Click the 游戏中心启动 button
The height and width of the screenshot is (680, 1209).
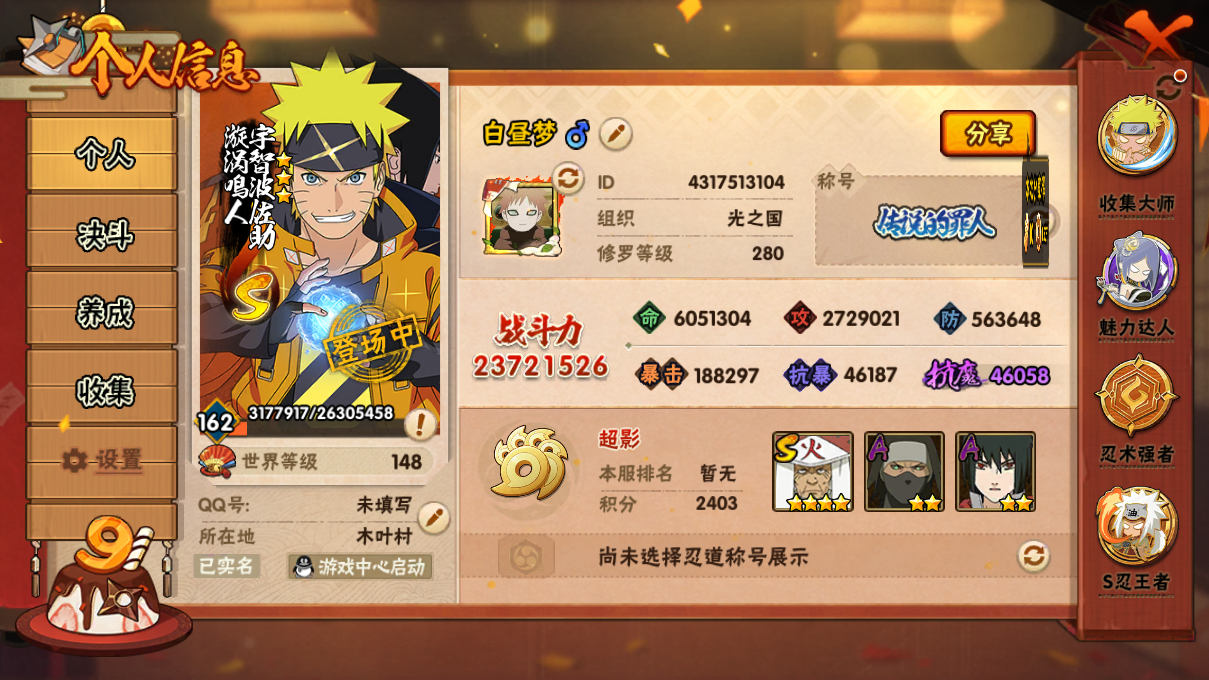pyautogui.click(x=361, y=567)
